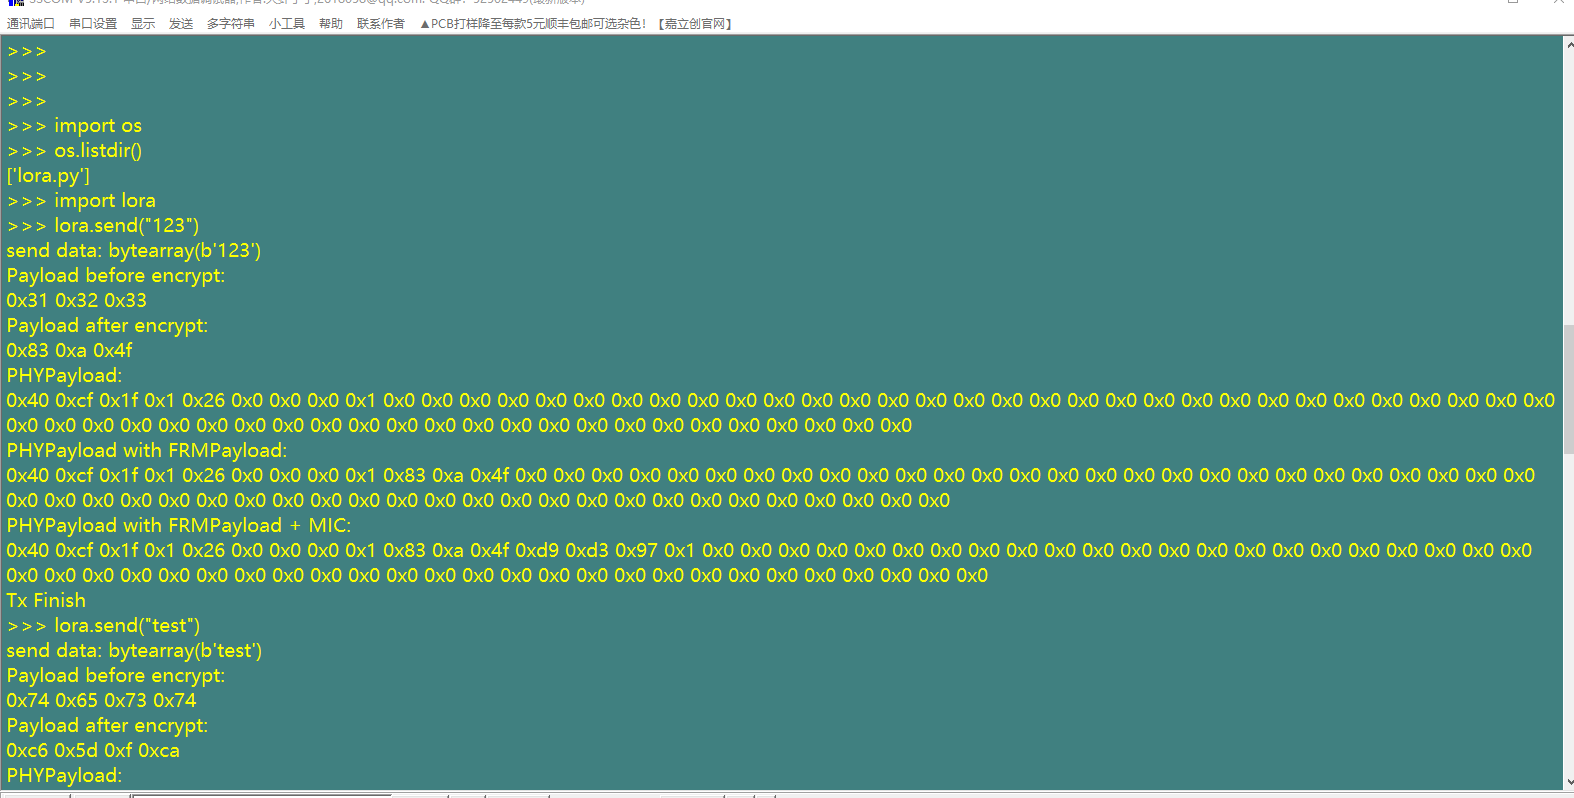Screen dimensions: 1574x798
Task: Click the vertical scrollbar thumb
Action: (1568, 388)
